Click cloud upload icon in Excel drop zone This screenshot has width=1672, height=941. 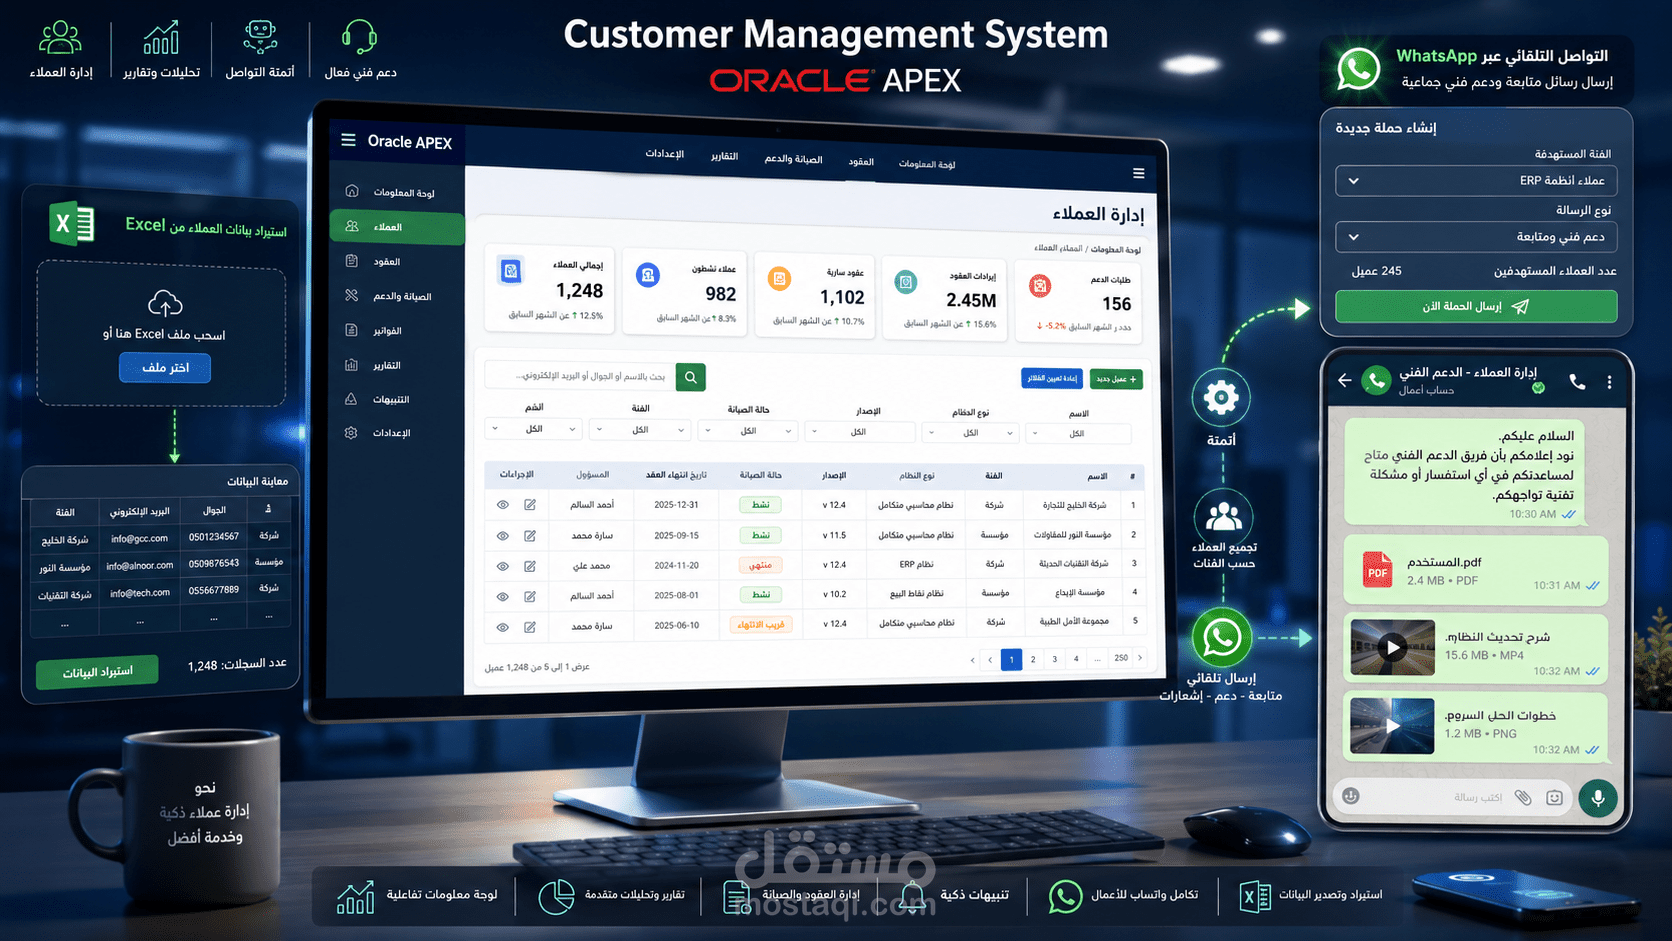point(165,302)
